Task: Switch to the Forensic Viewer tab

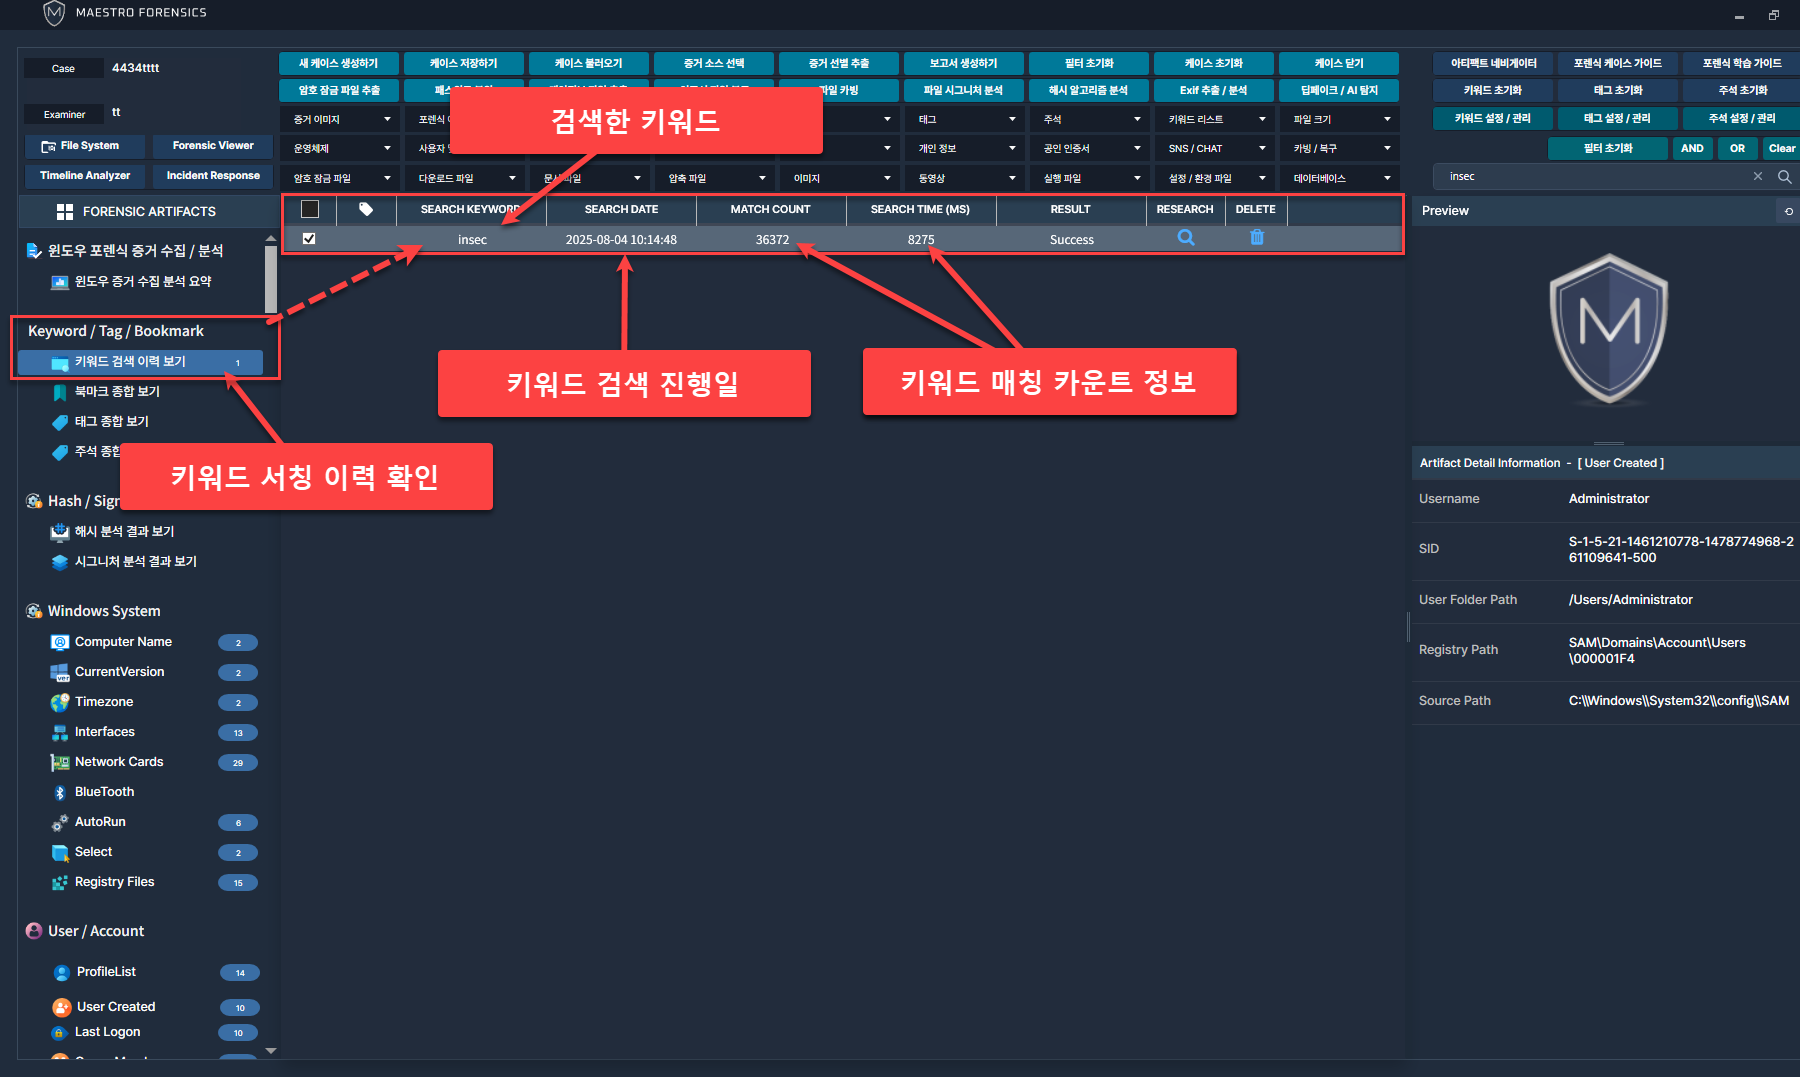Action: [x=213, y=146]
